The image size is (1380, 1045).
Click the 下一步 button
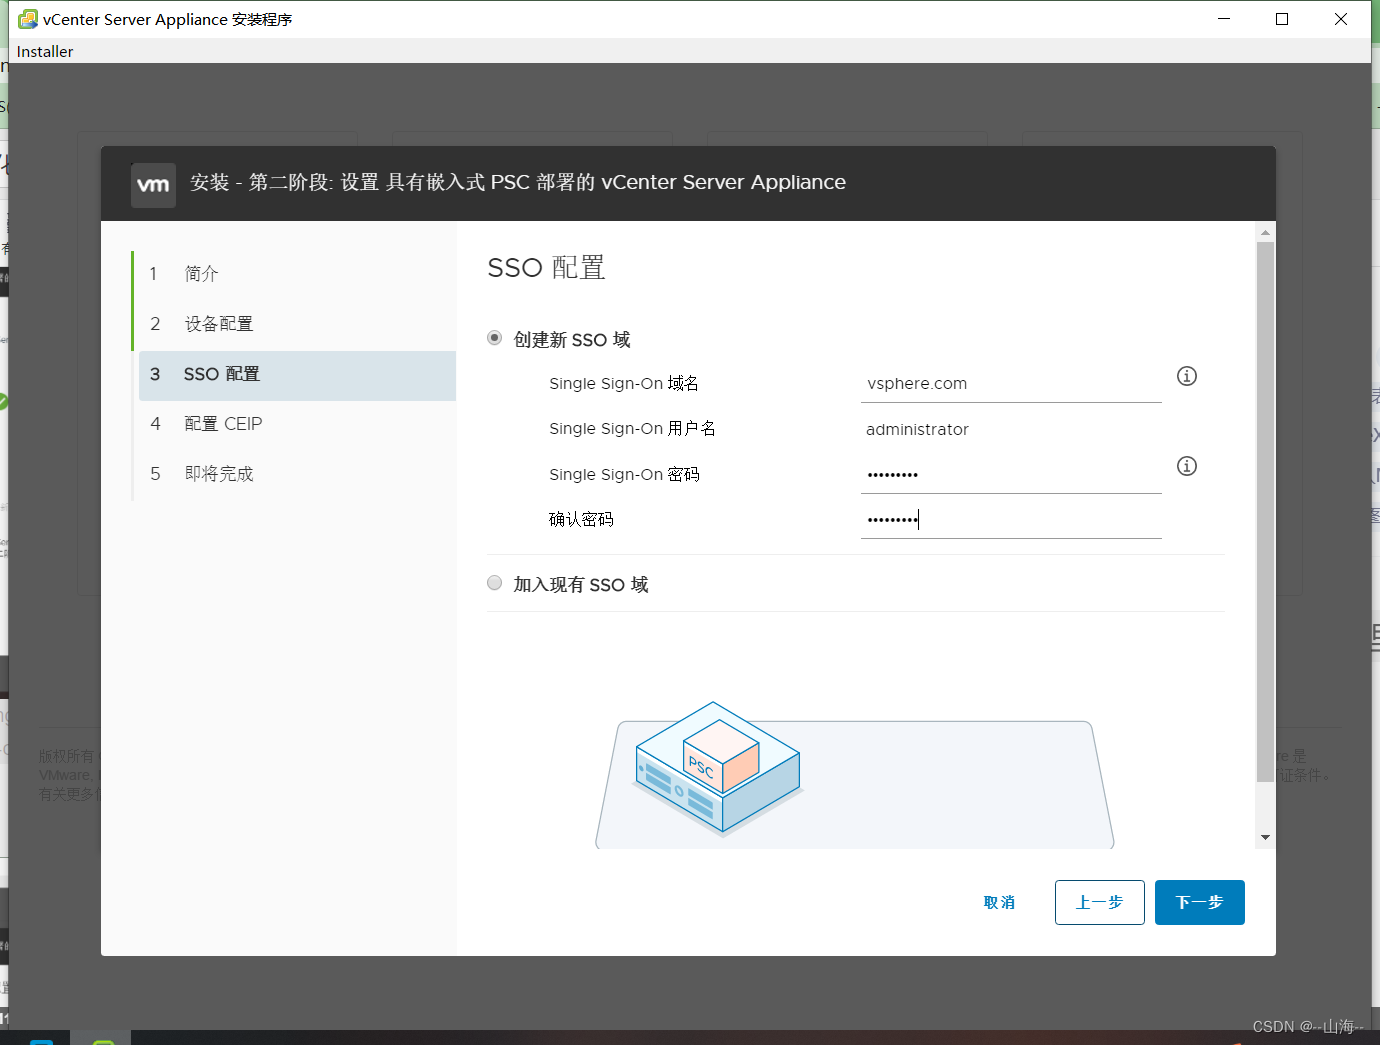1200,902
